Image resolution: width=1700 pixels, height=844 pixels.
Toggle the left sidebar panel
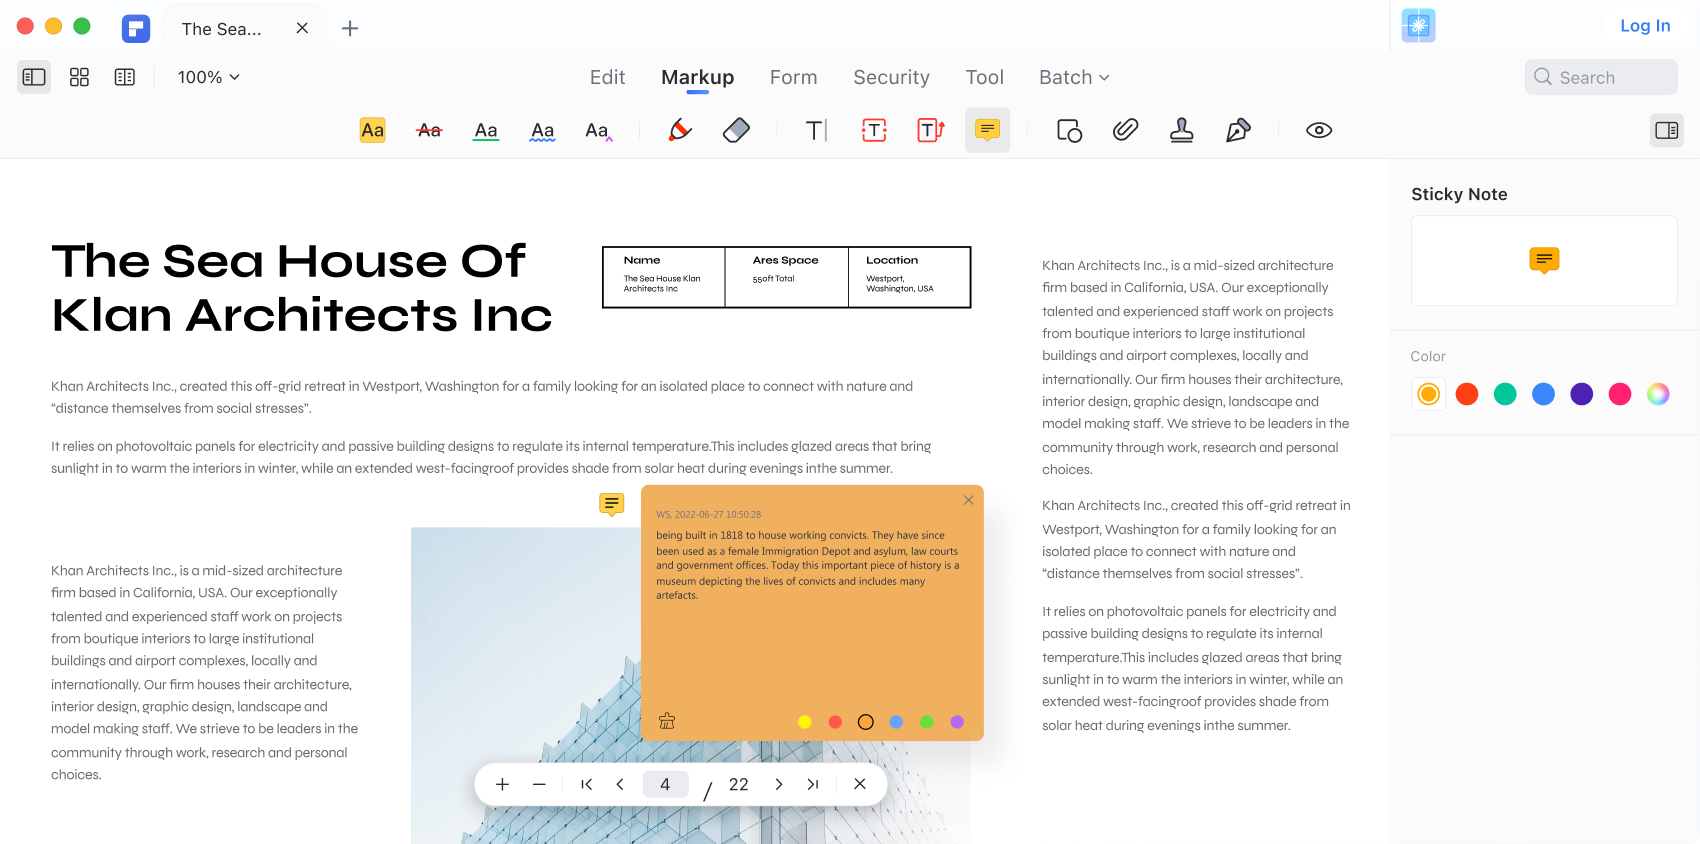pos(34,77)
